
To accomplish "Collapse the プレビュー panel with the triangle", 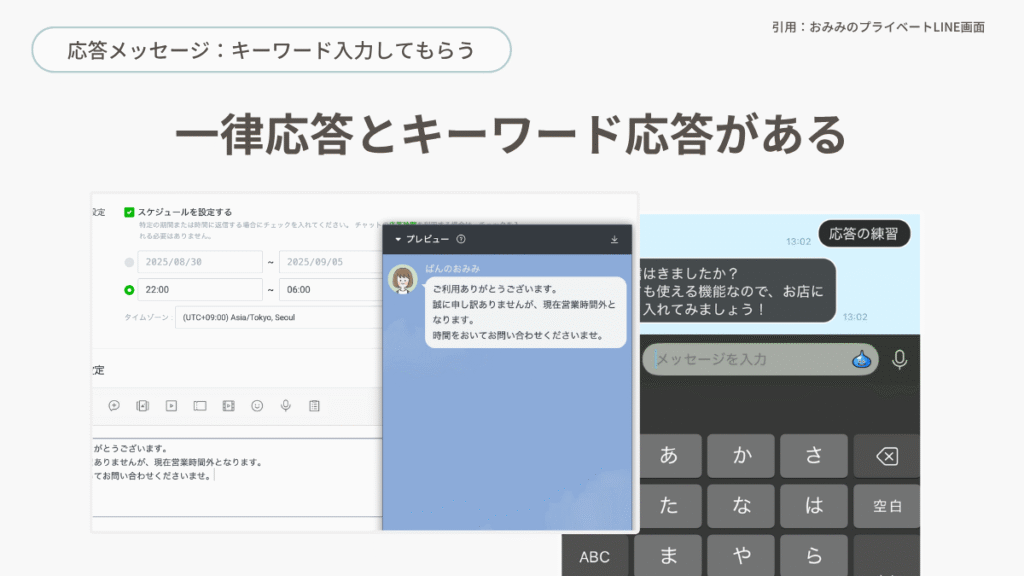I will pos(397,240).
